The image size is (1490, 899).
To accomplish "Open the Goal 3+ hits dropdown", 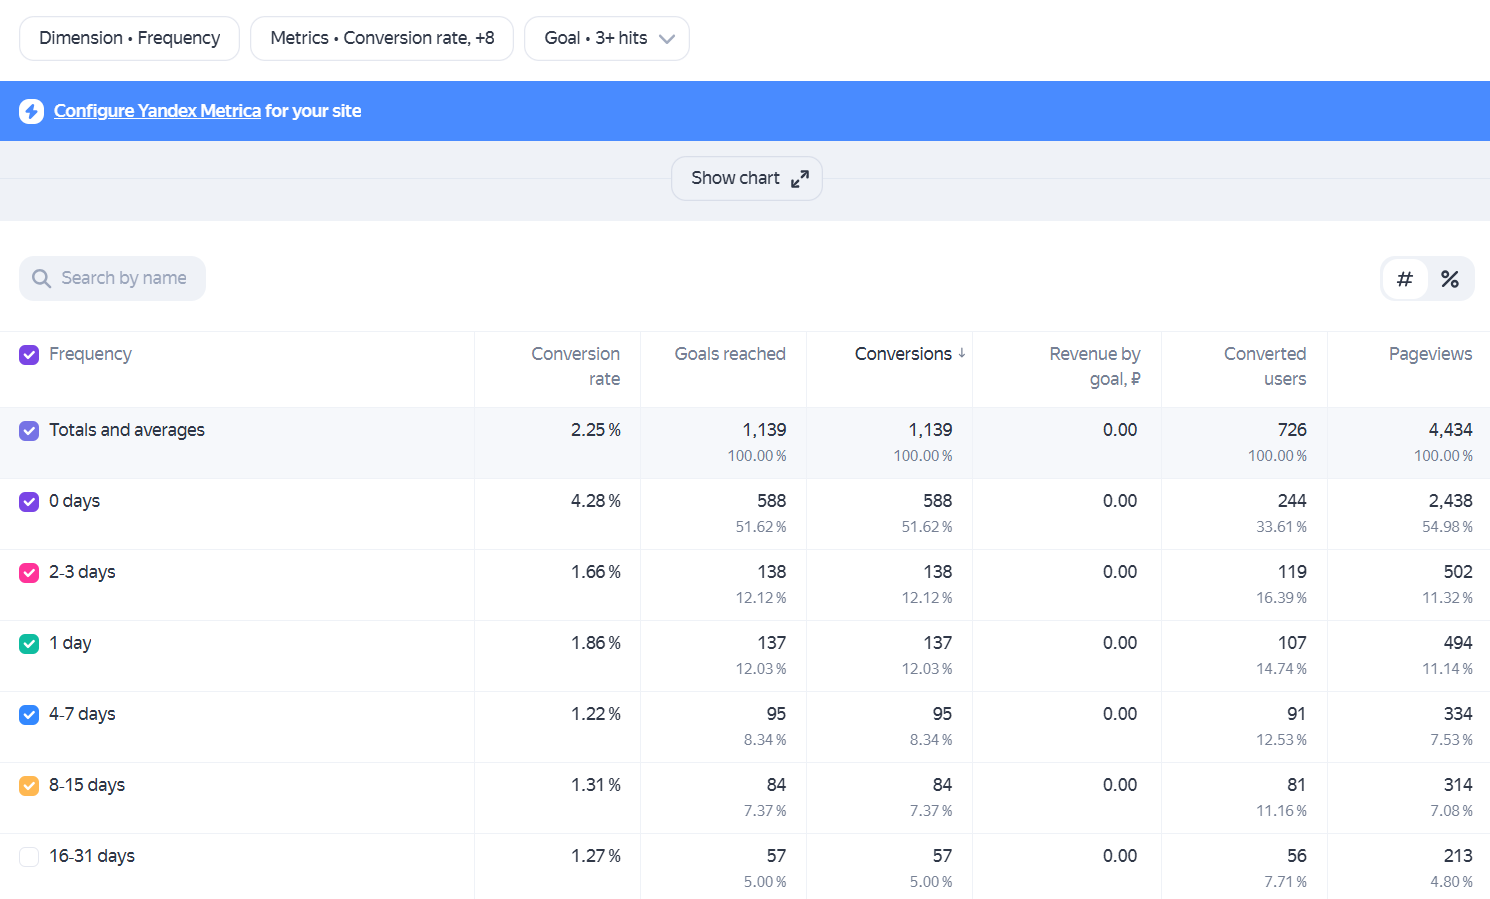I will pos(607,38).
